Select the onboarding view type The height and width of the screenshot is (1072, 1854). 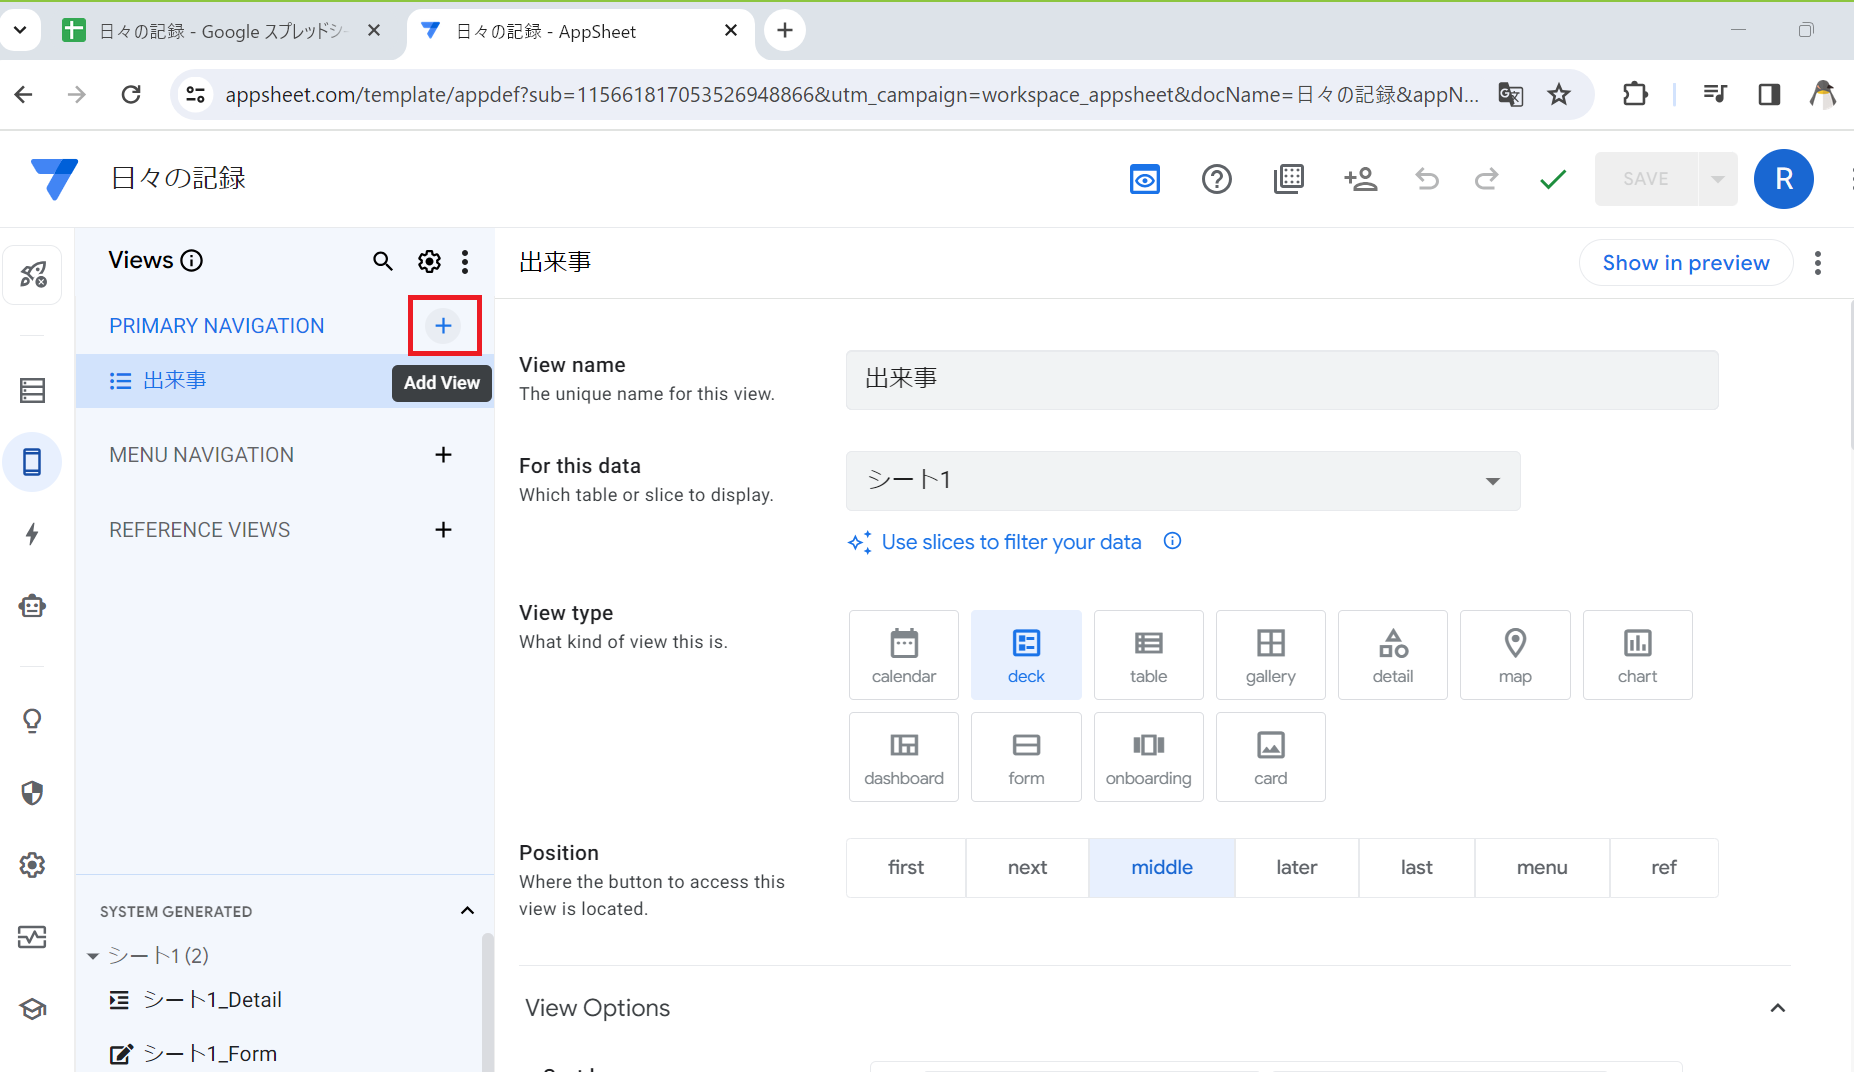pyautogui.click(x=1149, y=757)
